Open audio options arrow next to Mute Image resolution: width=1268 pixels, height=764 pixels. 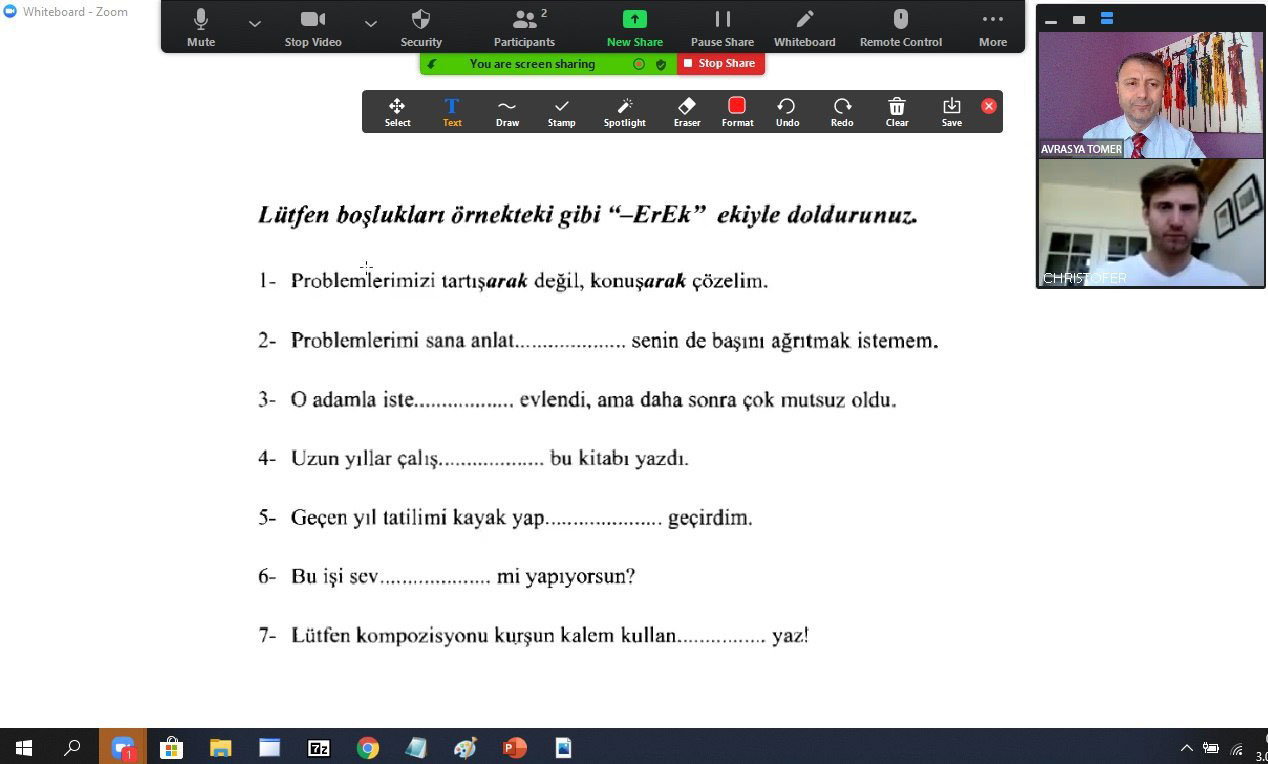[254, 23]
